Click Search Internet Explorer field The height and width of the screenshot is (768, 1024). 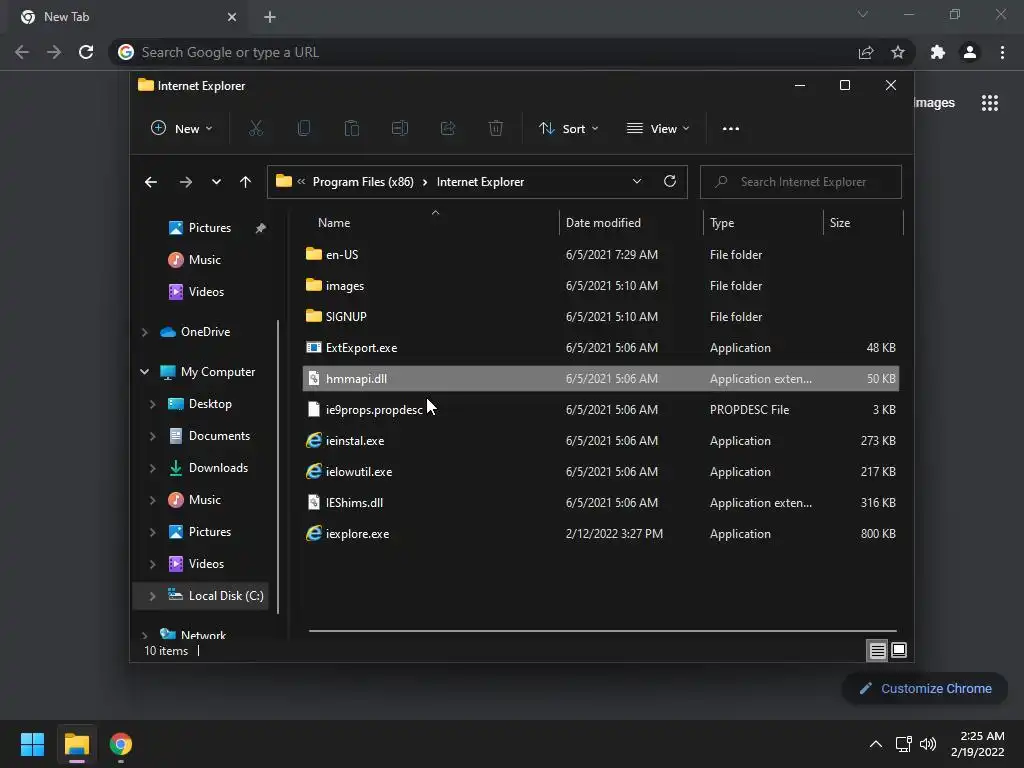[801, 182]
